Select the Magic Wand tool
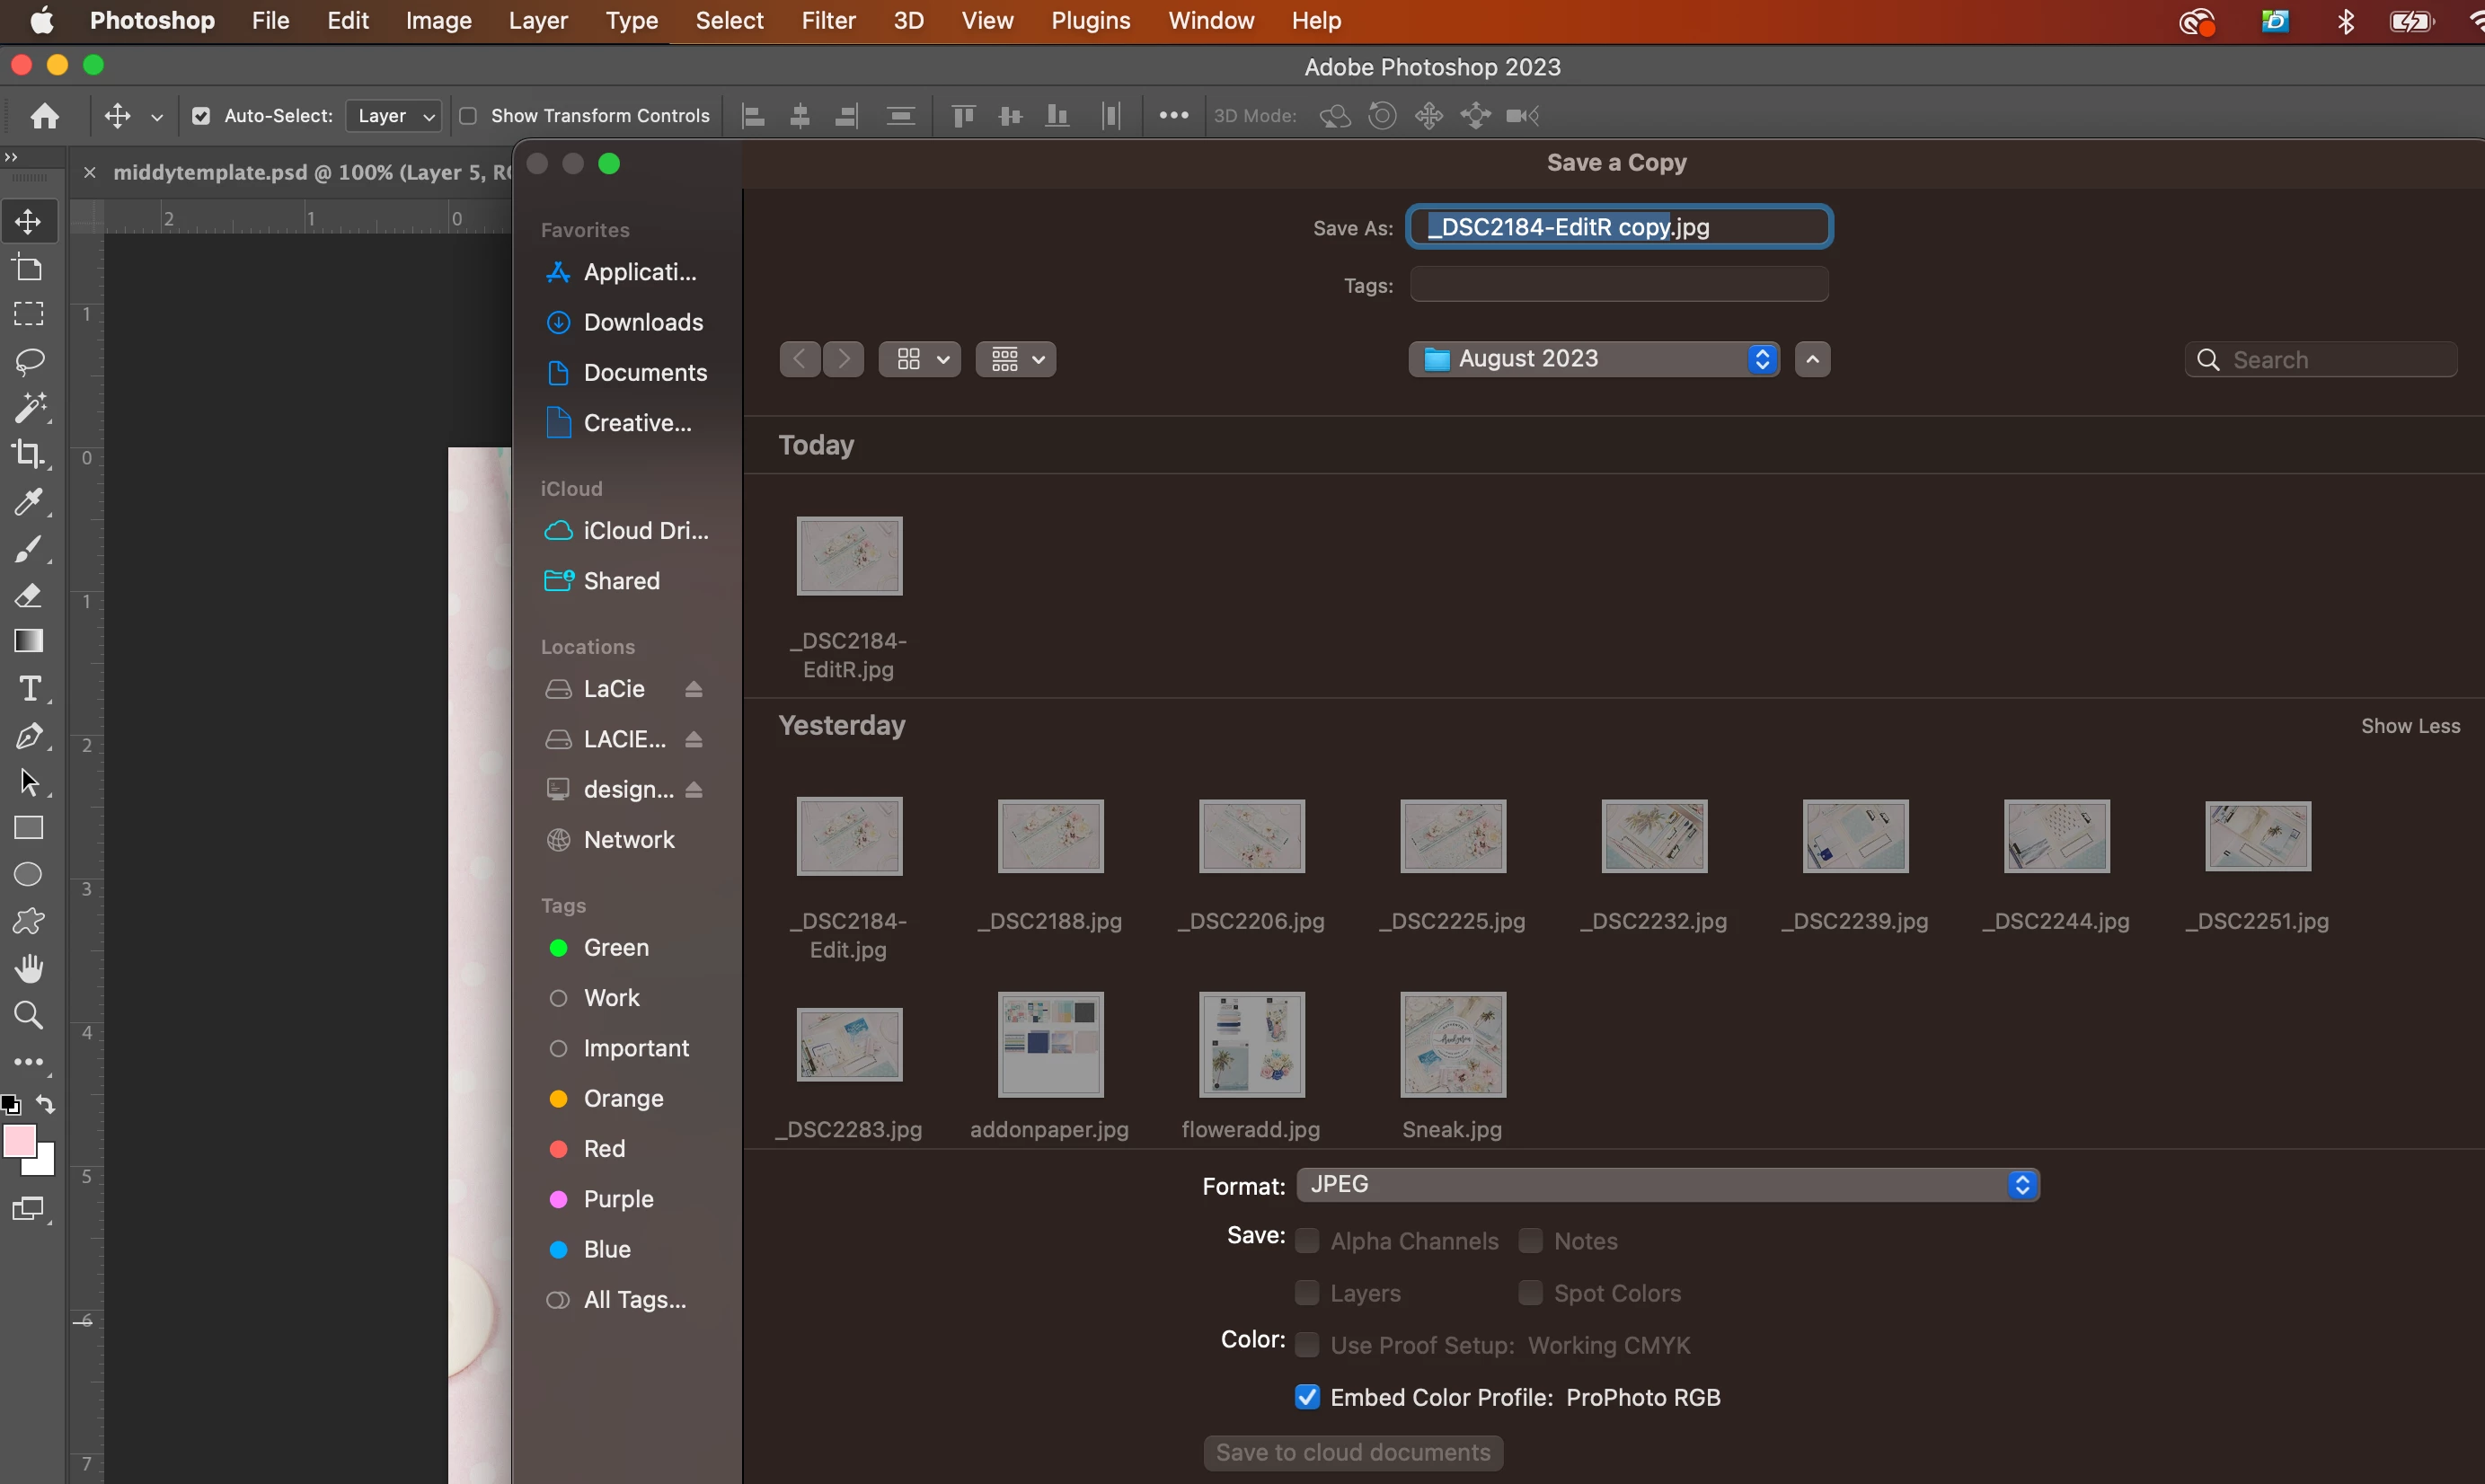 pos(28,407)
